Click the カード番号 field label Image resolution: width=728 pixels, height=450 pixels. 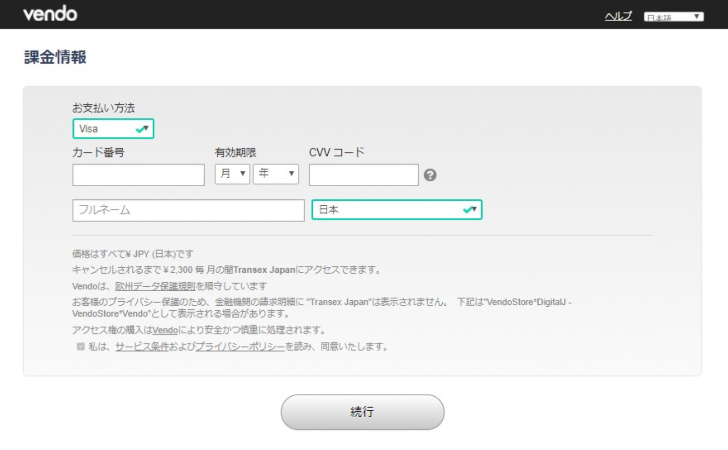[97, 153]
